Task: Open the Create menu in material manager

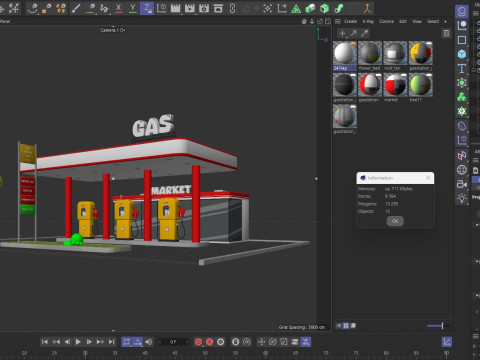Action: (350, 21)
